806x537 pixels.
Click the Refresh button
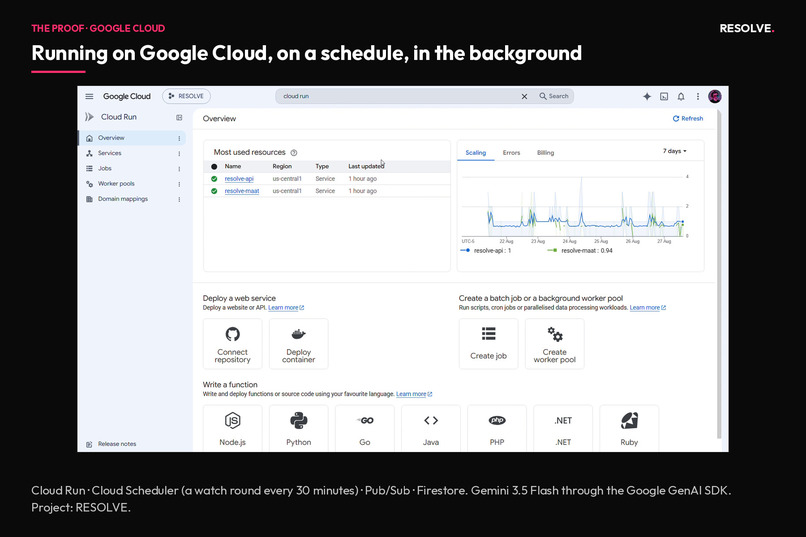coord(688,118)
